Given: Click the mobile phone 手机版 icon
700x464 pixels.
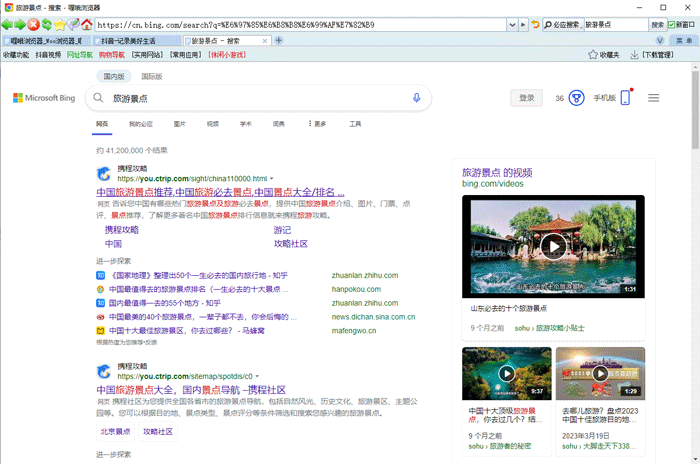Looking at the screenshot, I should tap(626, 98).
